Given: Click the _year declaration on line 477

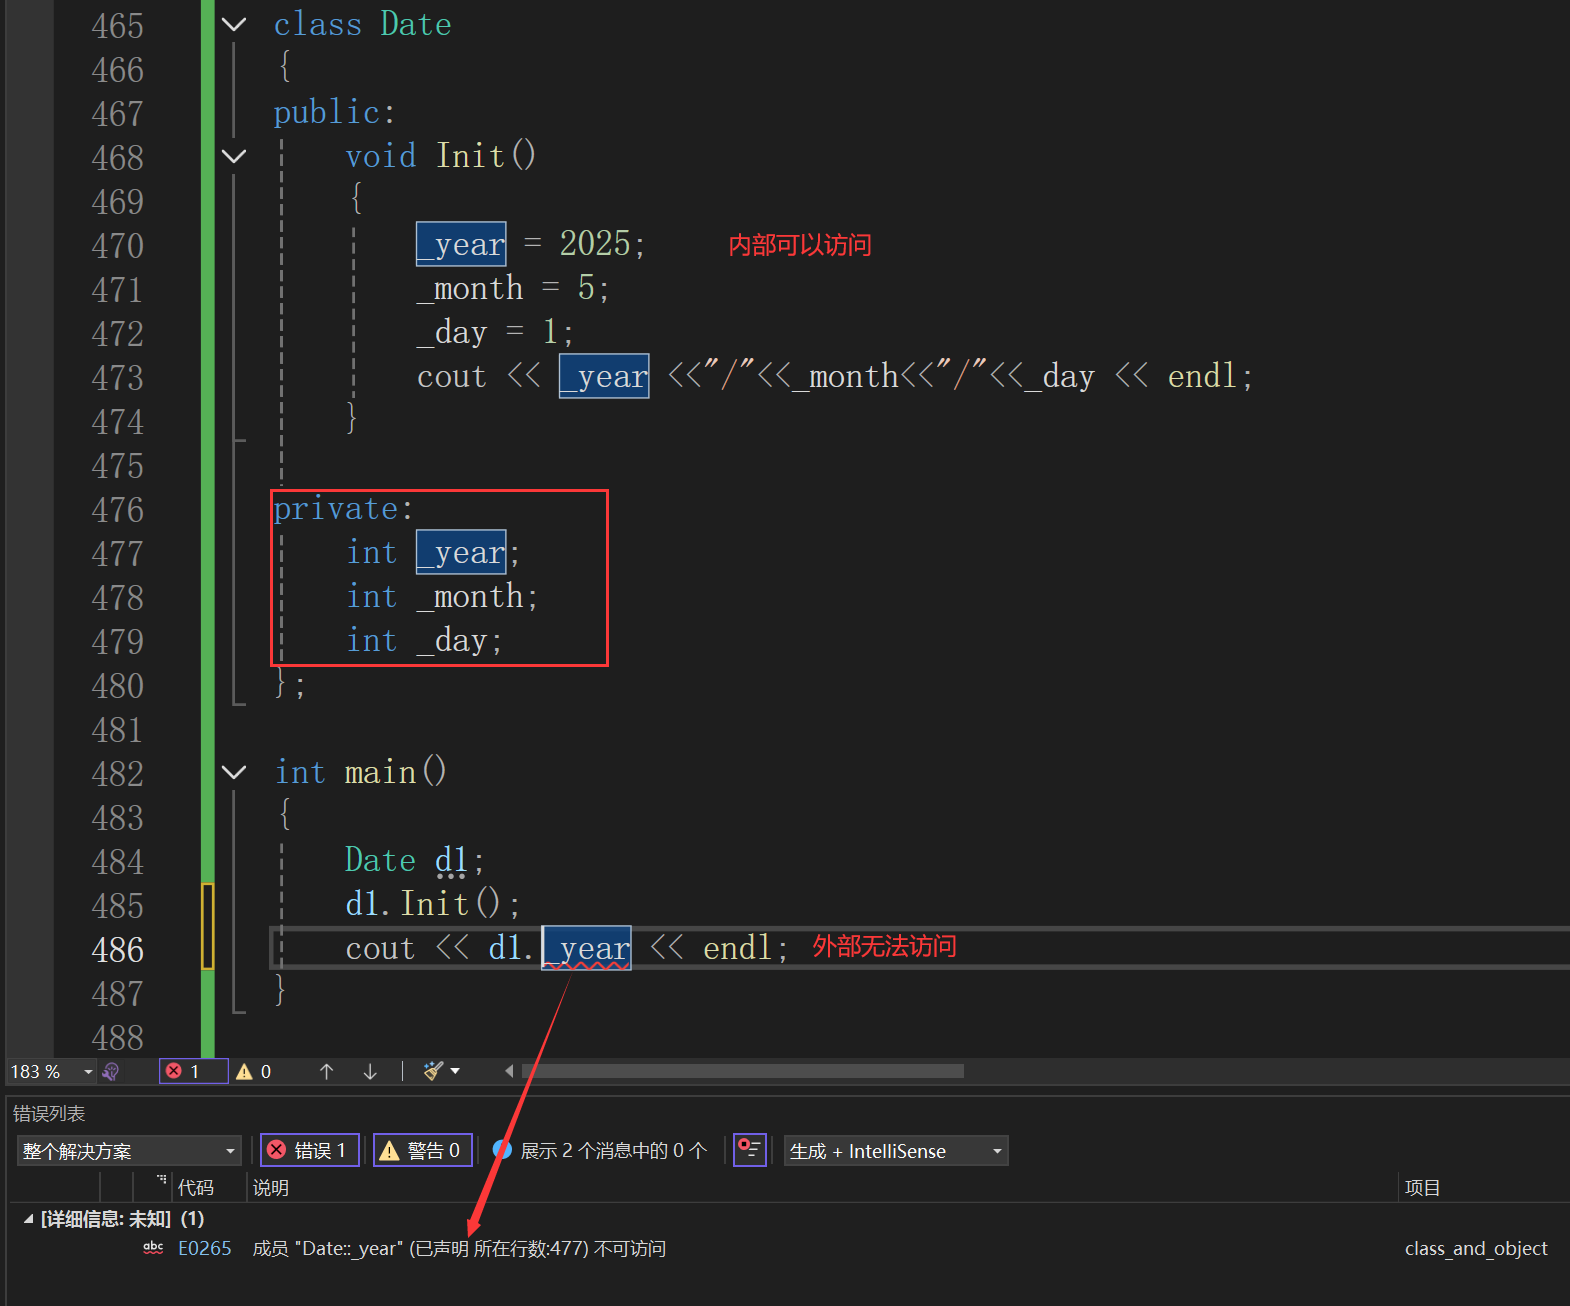Looking at the screenshot, I should coord(461,552).
